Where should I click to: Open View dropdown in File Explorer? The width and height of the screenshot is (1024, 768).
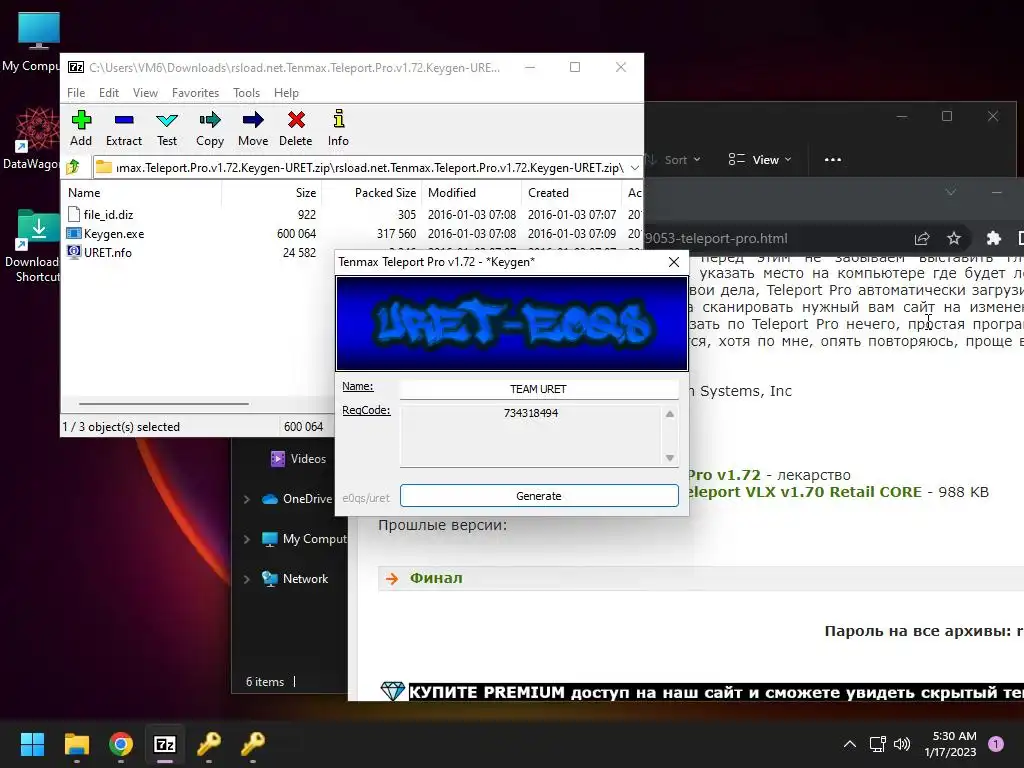[760, 160]
